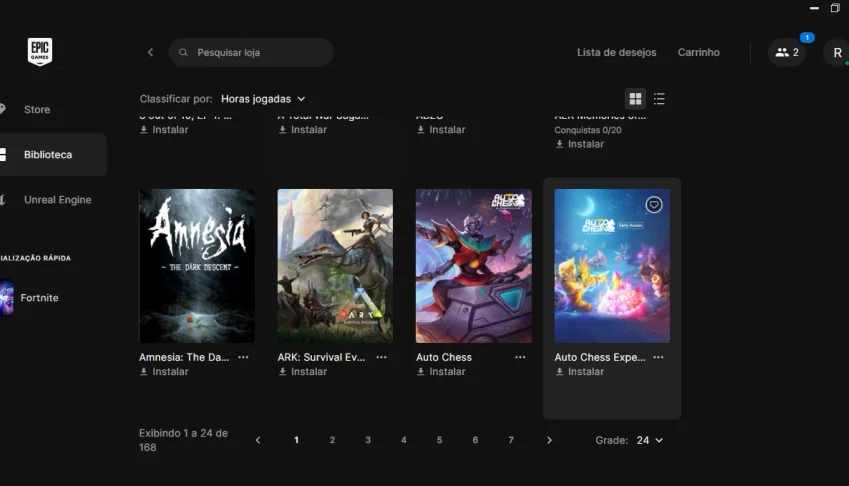Open more options for Auto Chess
This screenshot has height=486, width=849.
520,357
